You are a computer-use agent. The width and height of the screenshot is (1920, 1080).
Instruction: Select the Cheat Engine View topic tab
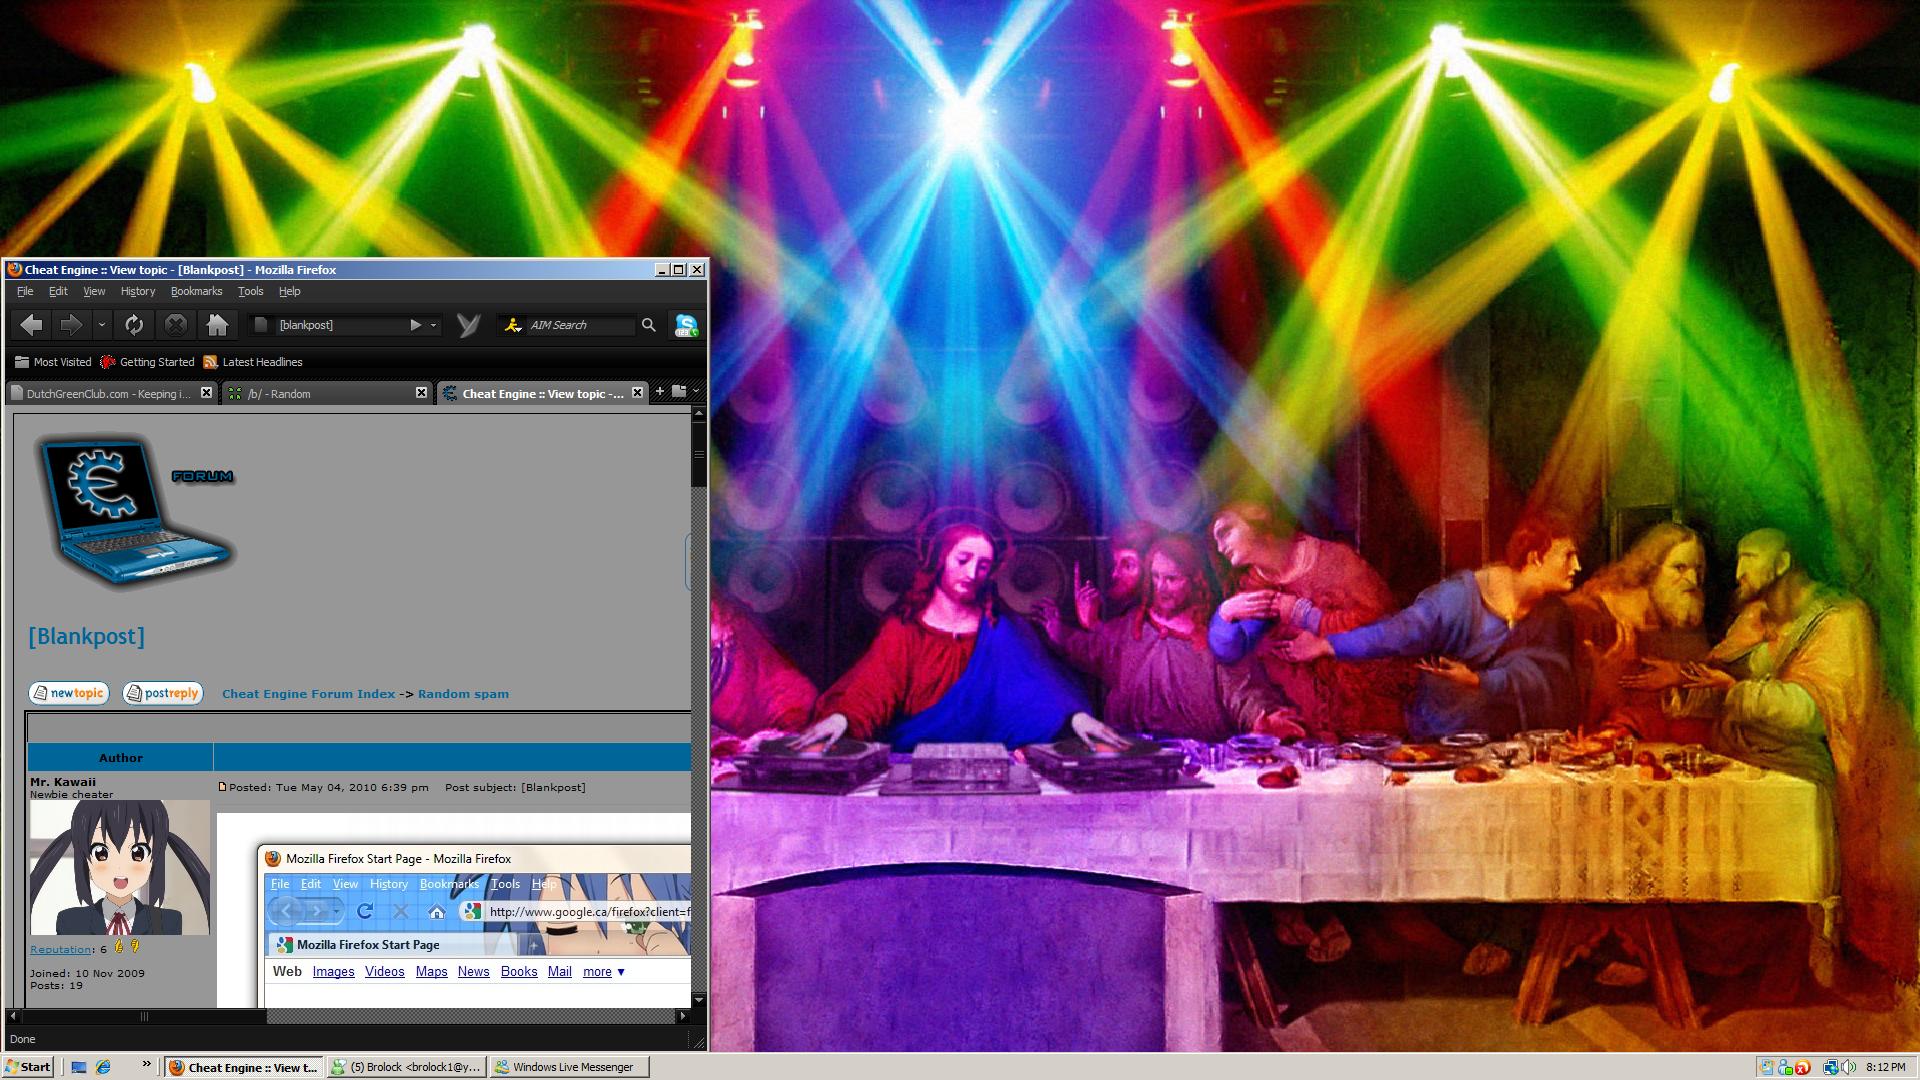542,393
